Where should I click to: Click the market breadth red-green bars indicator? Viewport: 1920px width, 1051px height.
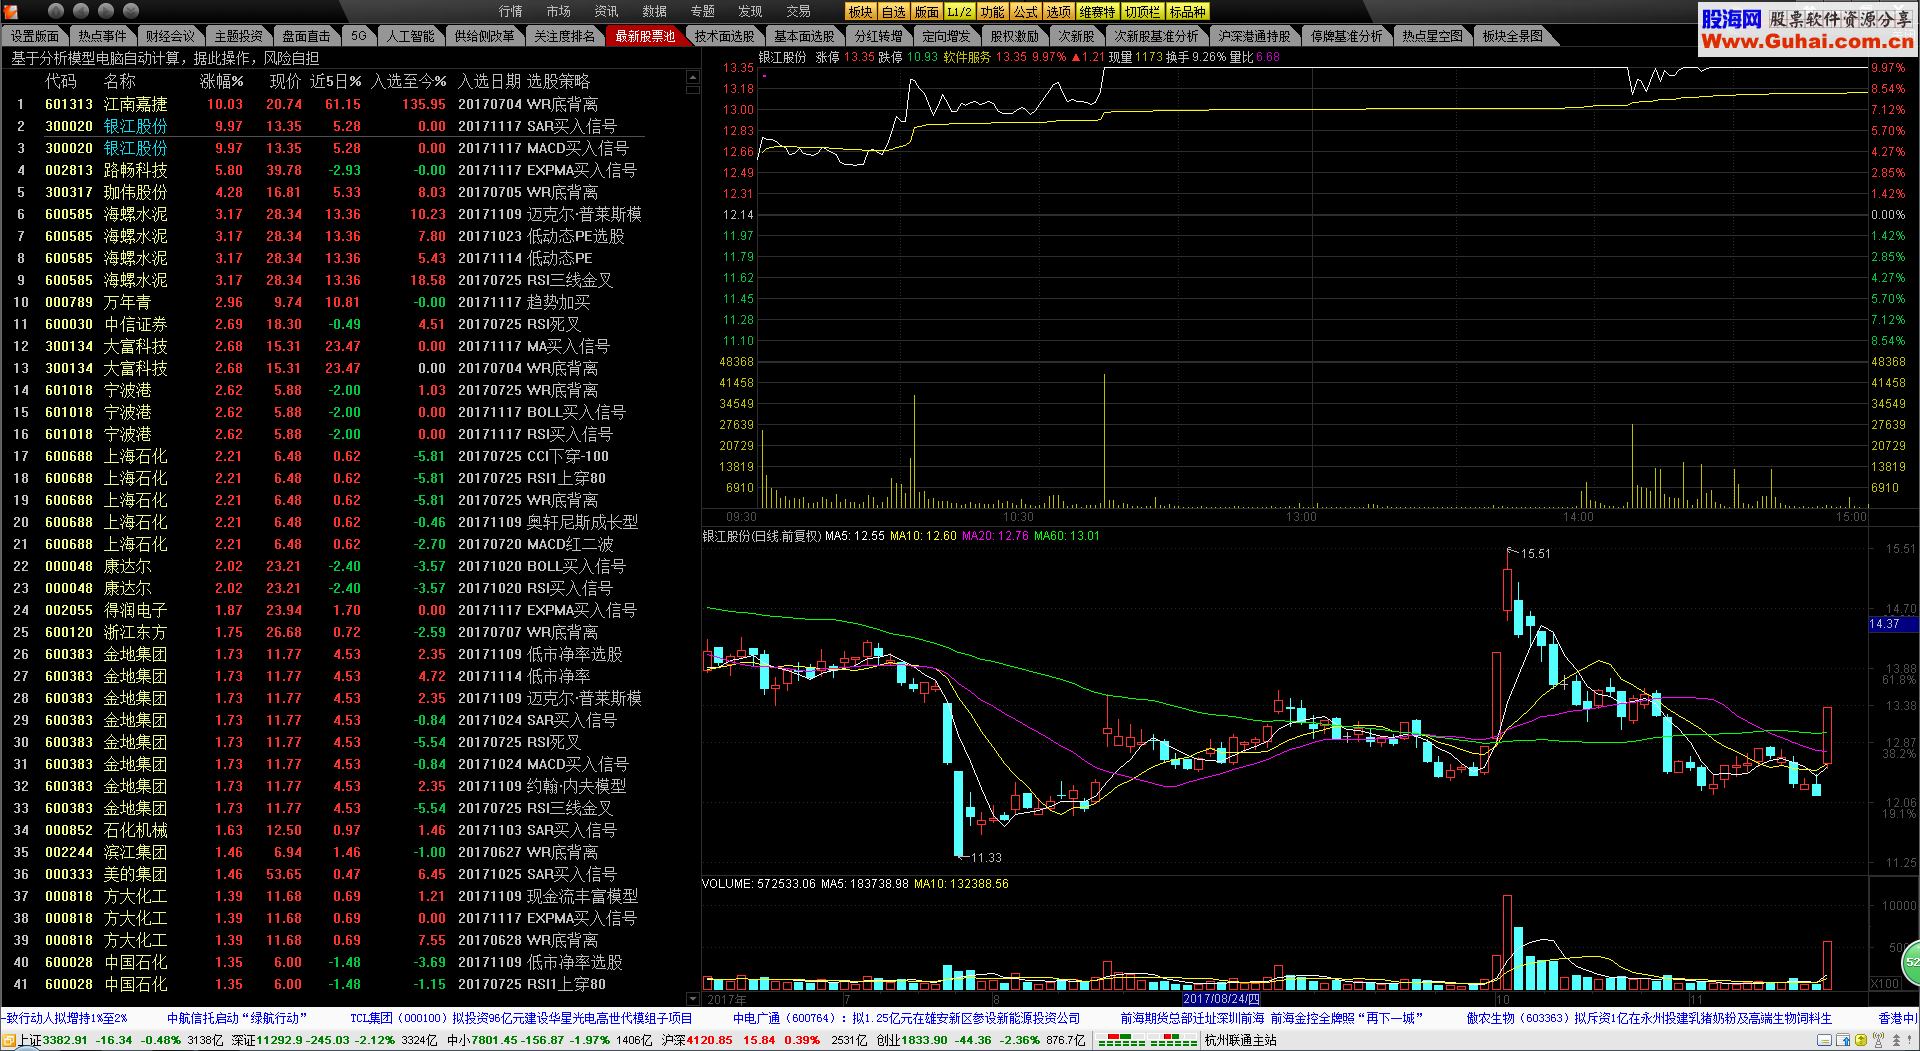[1148, 1041]
